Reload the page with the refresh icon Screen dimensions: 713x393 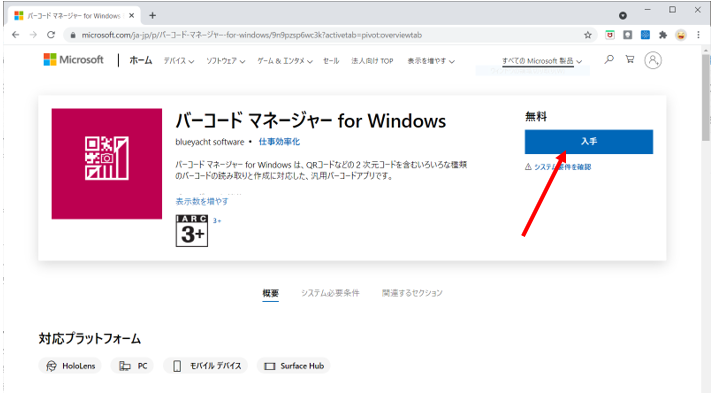tap(51, 35)
